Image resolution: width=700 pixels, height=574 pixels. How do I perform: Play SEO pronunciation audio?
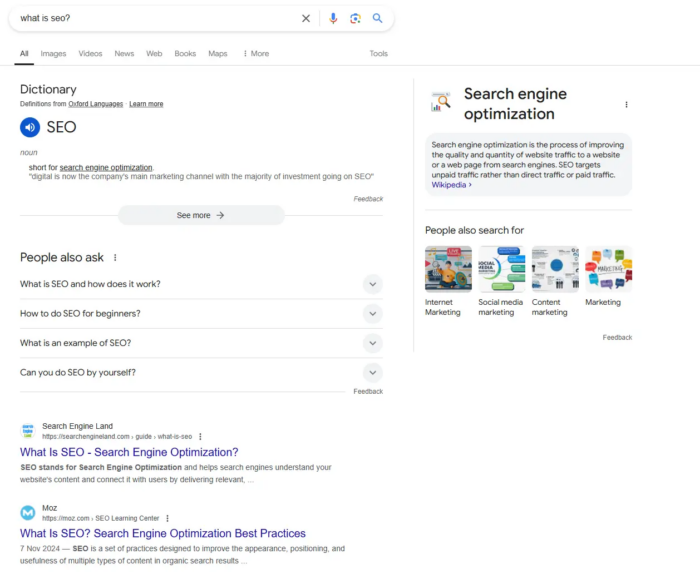point(30,127)
